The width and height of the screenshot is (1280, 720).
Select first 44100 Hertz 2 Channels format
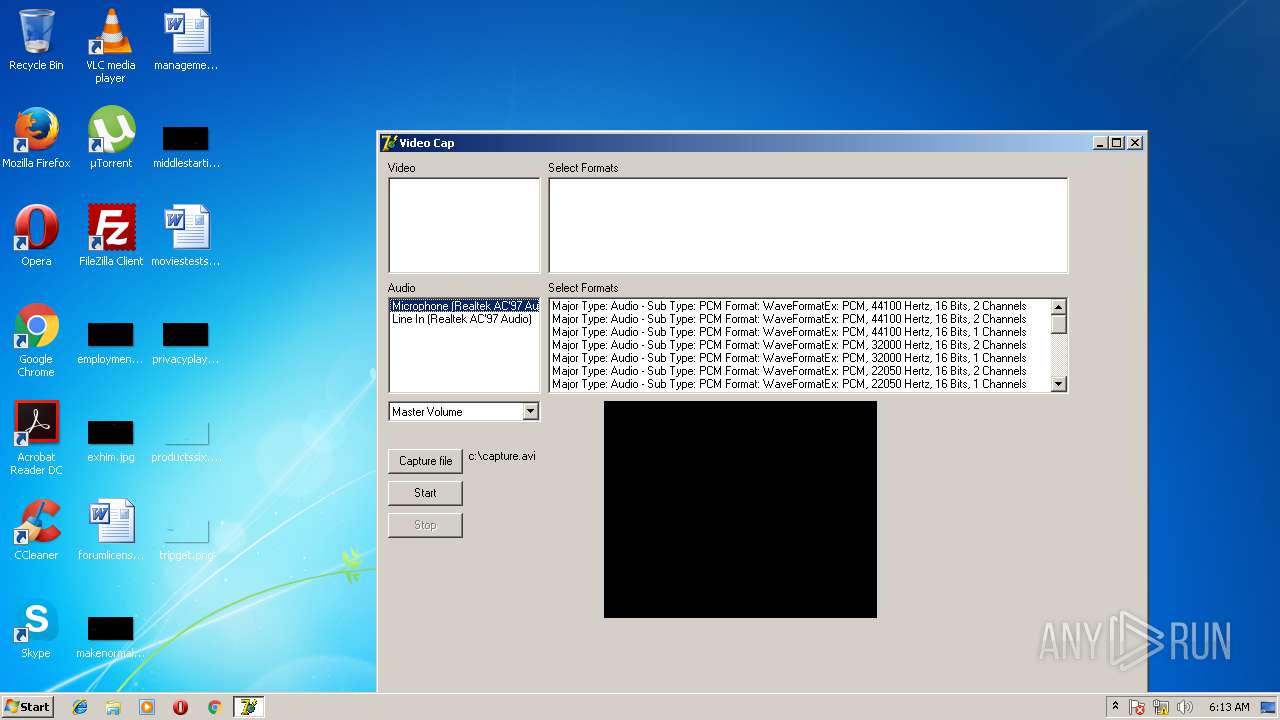point(800,306)
